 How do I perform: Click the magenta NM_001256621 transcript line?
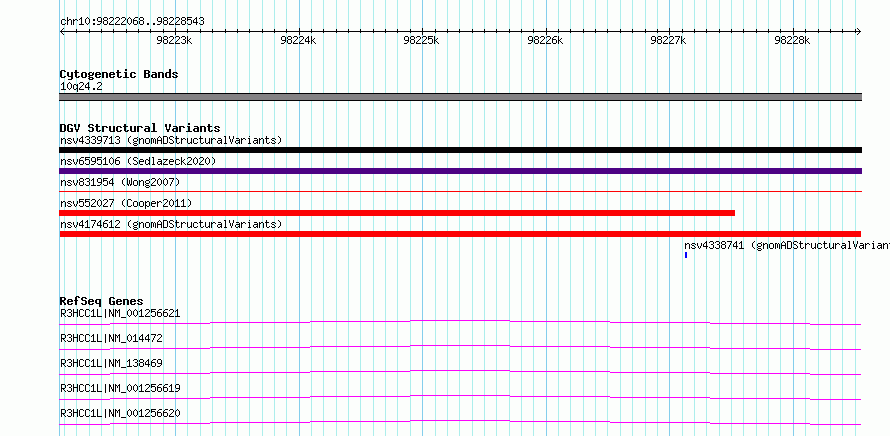[x=460, y=322]
